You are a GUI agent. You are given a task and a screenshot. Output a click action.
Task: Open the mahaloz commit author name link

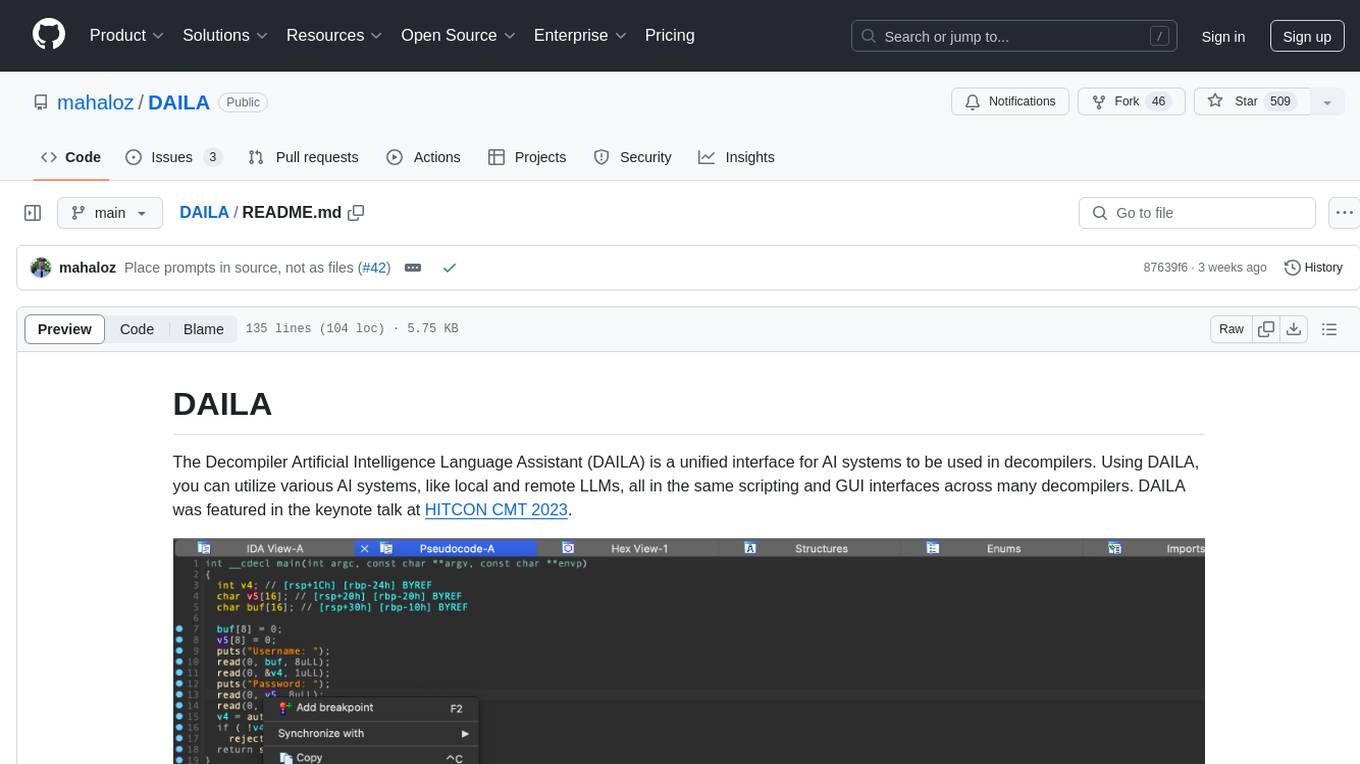pos(88,268)
